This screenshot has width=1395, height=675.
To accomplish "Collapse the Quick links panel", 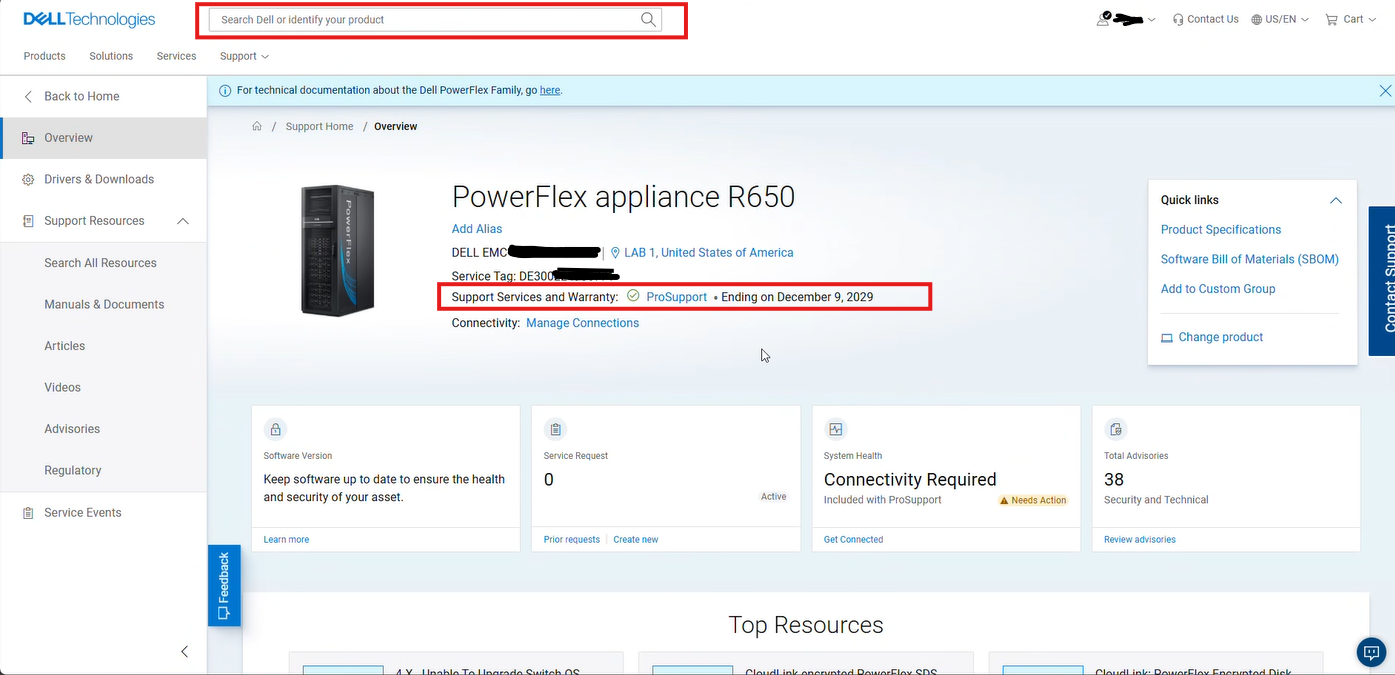I will [1335, 200].
